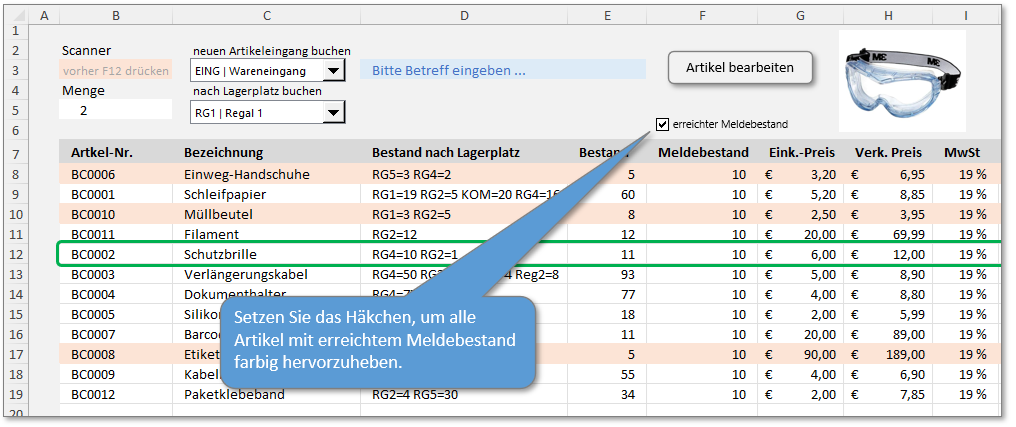Click the Scanner label
1016x427 pixels.
(x=86, y=51)
